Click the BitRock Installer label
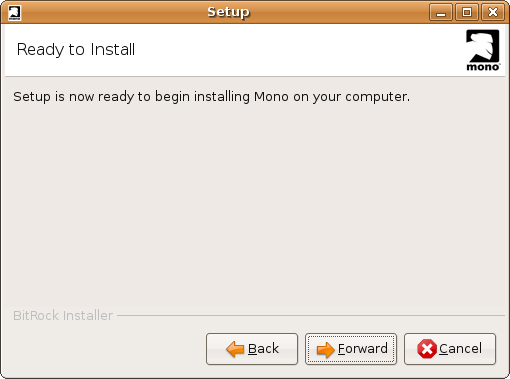The height and width of the screenshot is (379, 510). click(x=63, y=315)
